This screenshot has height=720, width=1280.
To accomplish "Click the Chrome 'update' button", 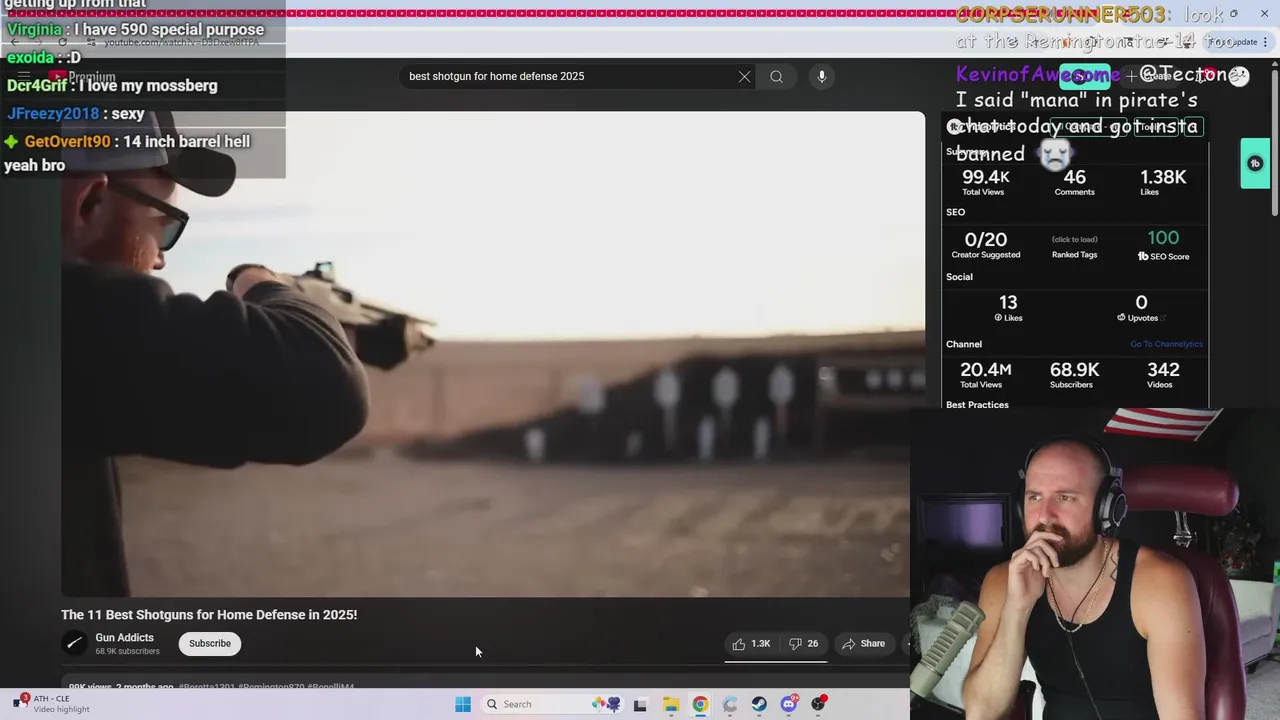I will pos(1234,42).
